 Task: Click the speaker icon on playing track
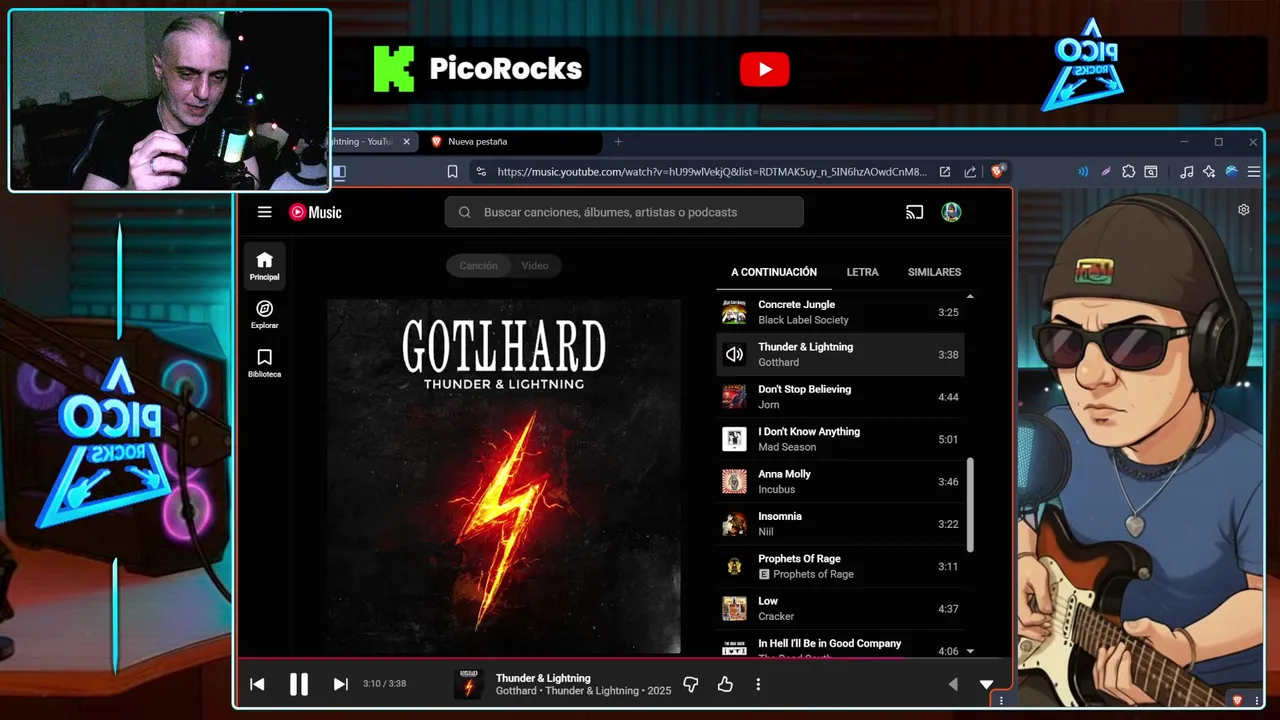(x=734, y=354)
